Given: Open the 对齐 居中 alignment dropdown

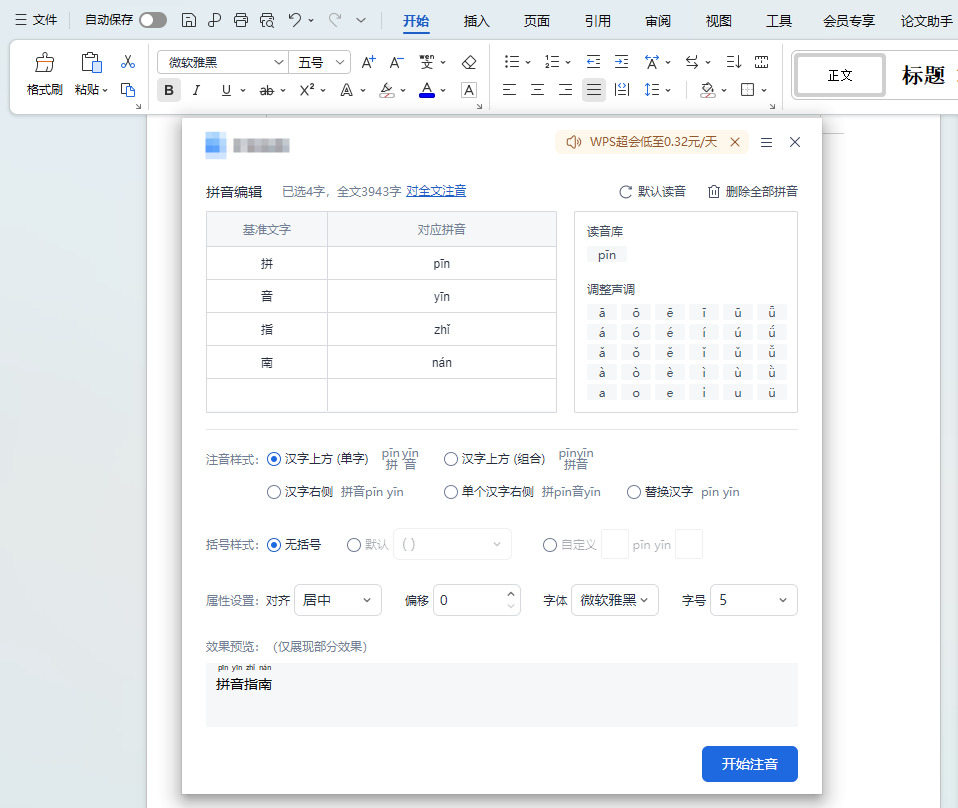Looking at the screenshot, I should click(338, 600).
